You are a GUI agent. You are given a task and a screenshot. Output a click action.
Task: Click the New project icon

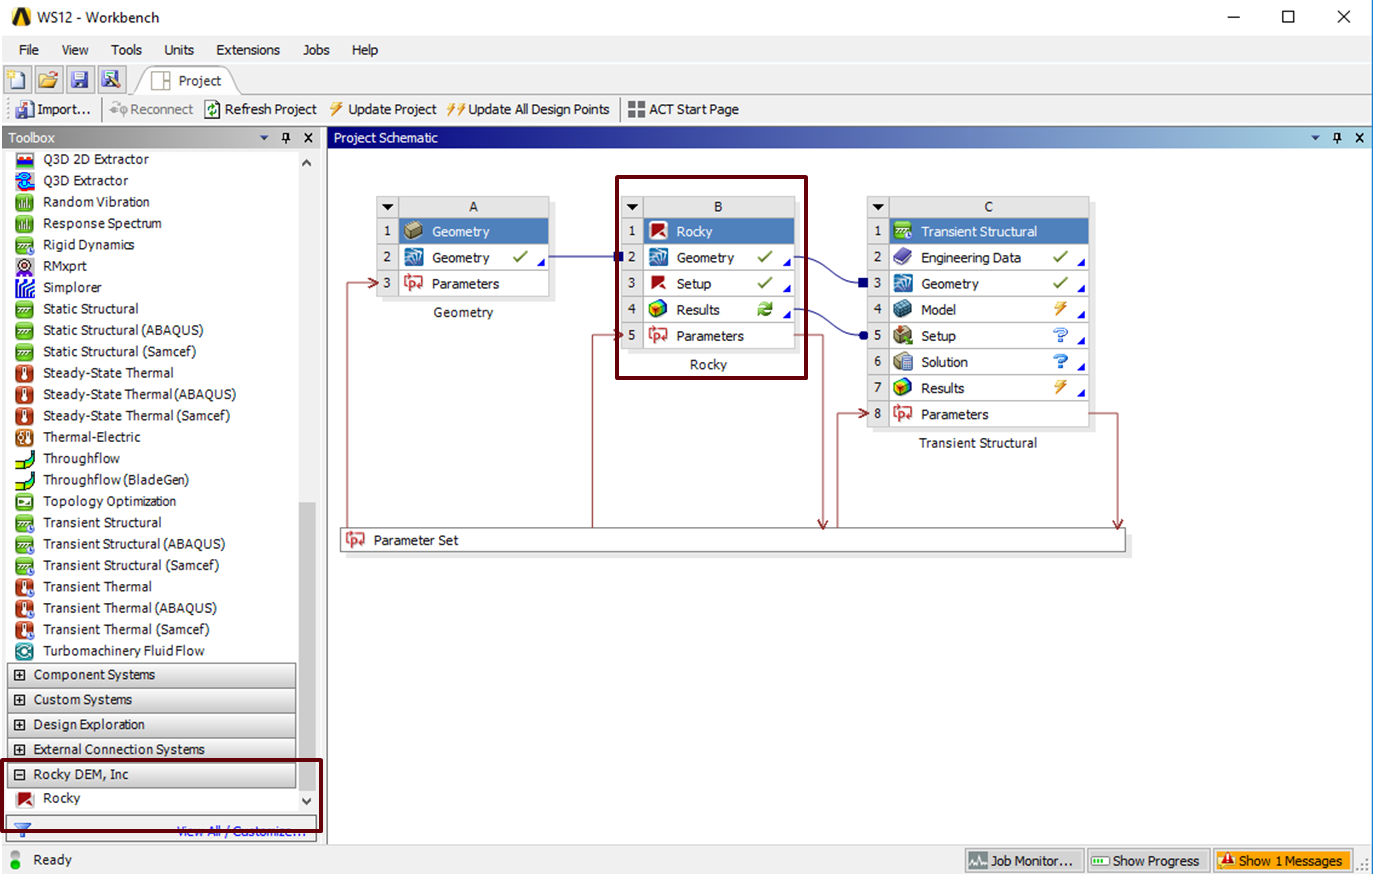click(16, 80)
